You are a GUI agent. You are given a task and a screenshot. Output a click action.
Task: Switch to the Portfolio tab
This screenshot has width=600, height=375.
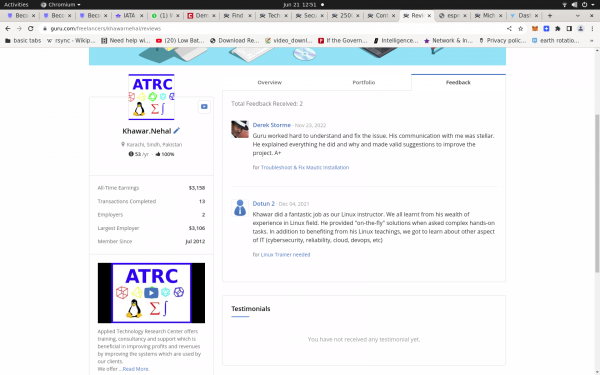tap(364, 82)
